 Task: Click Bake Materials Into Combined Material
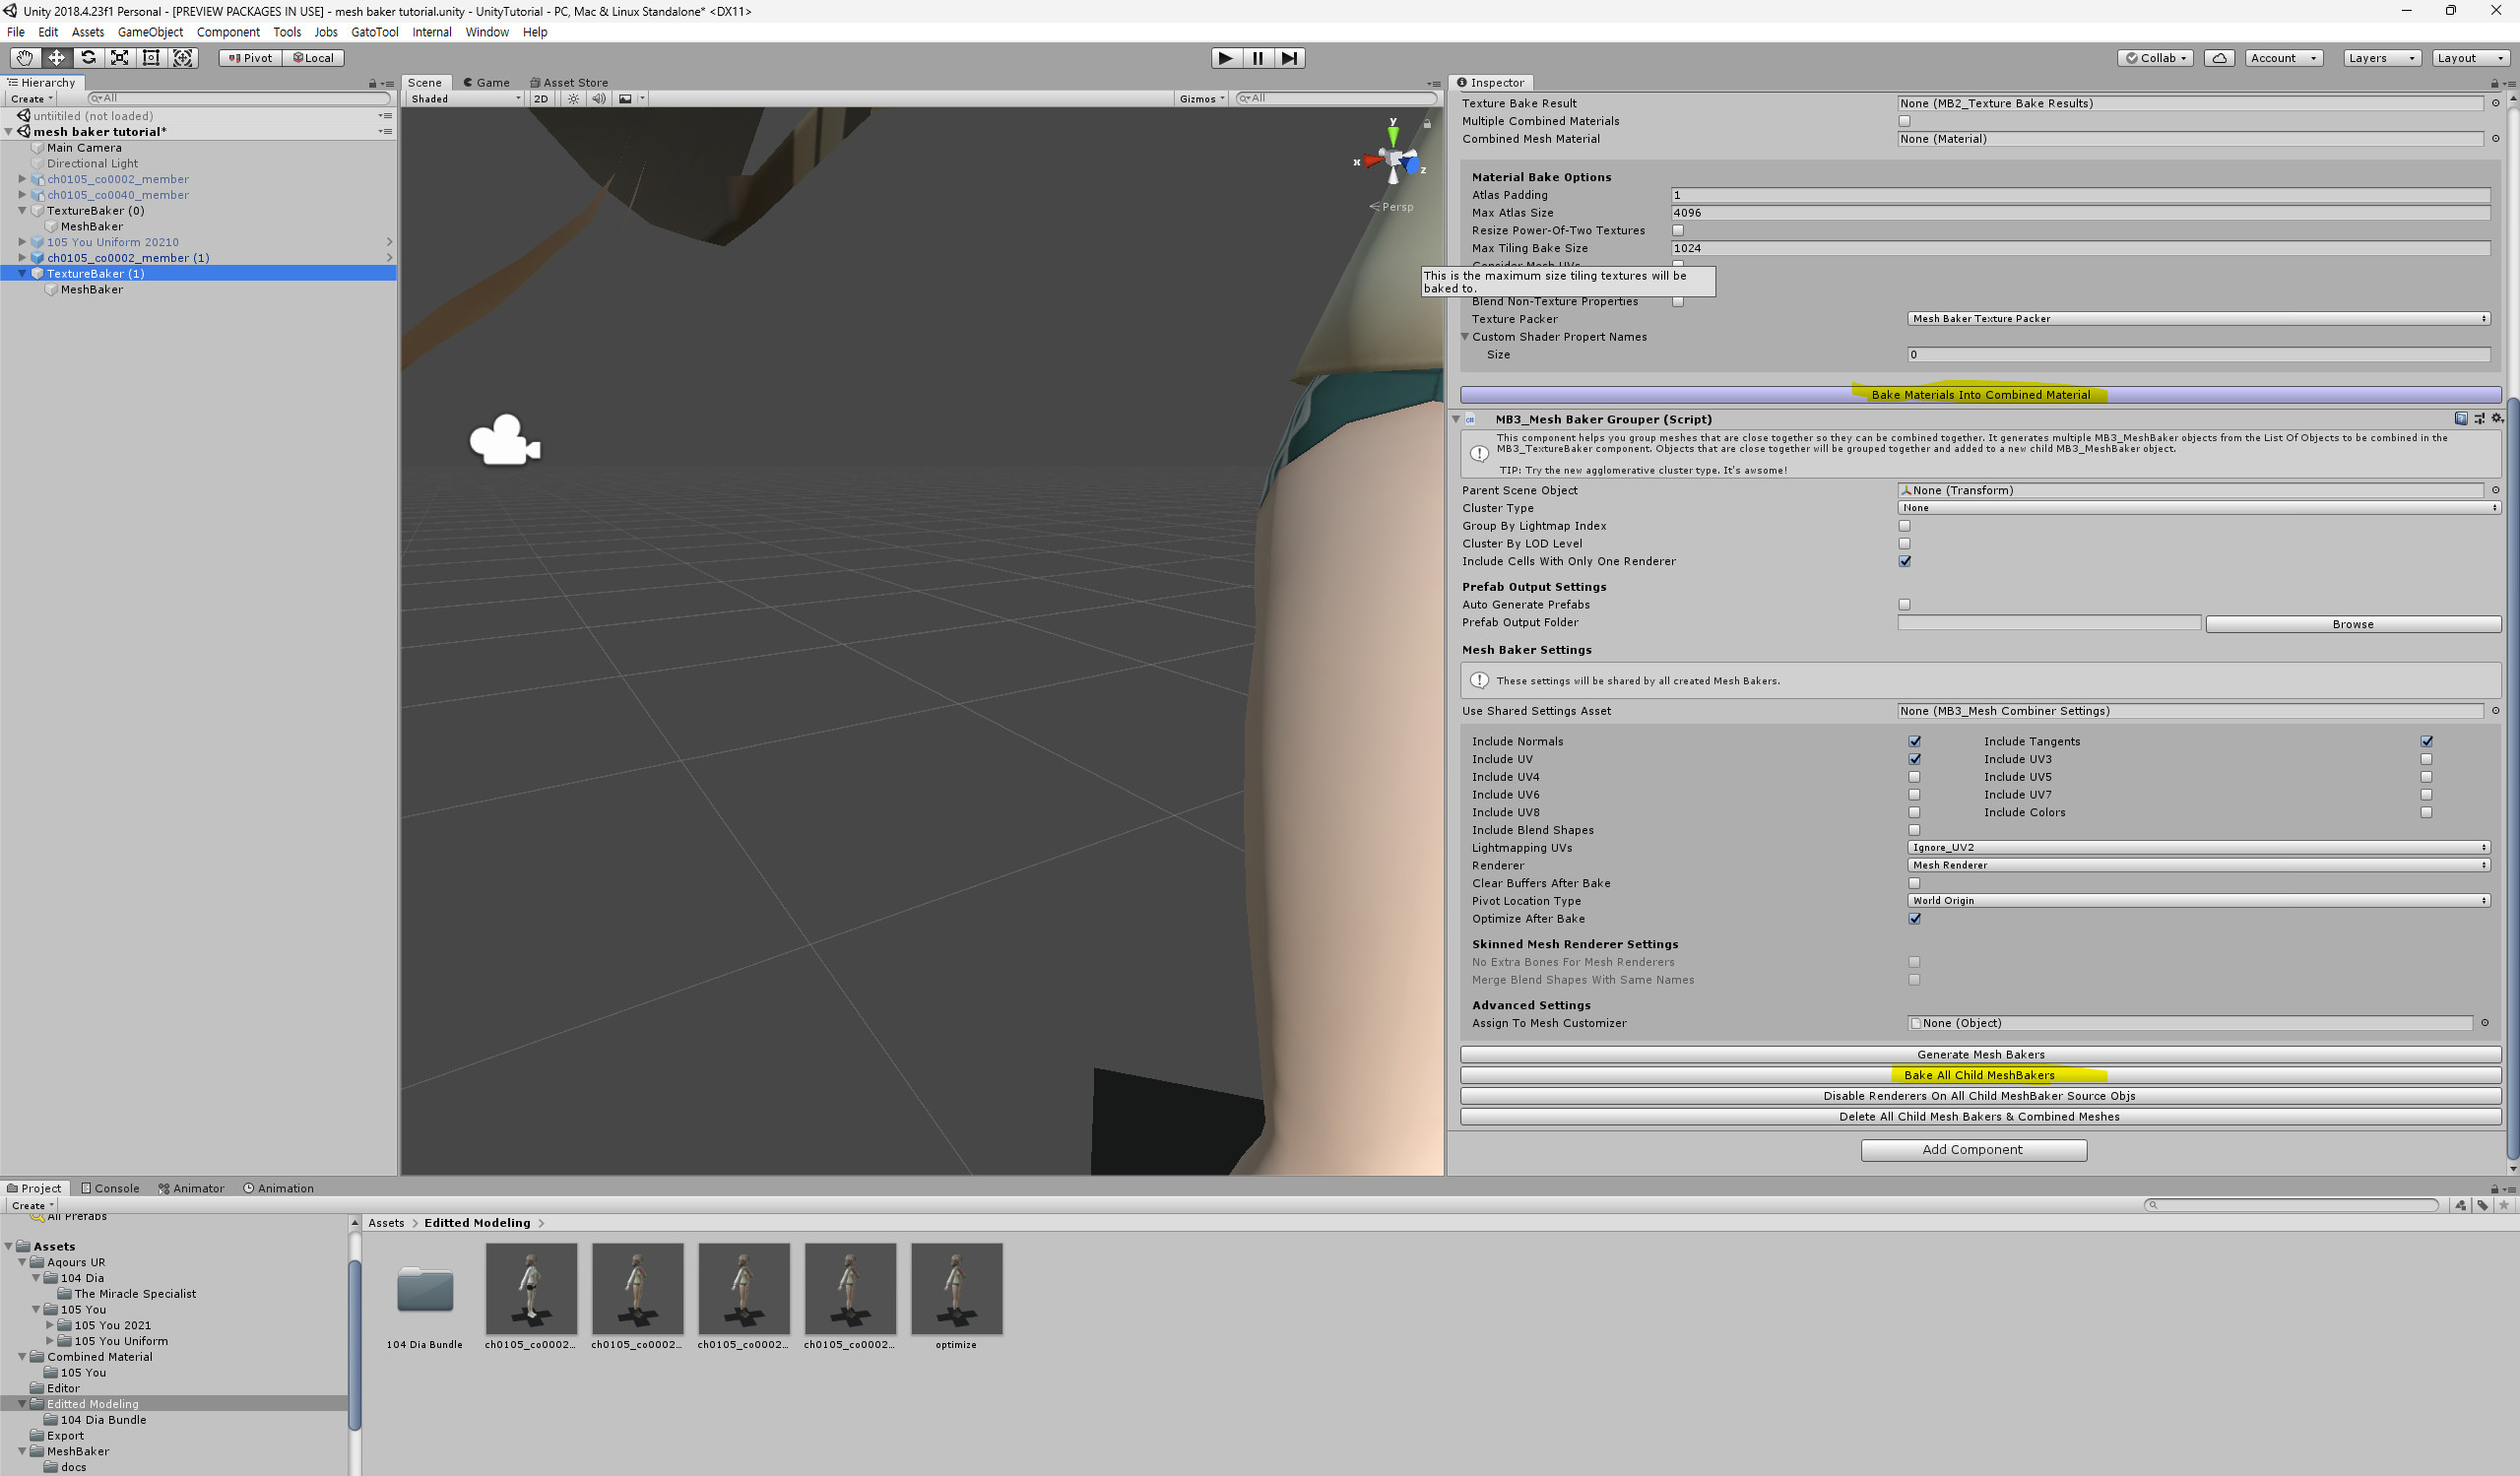(x=1980, y=394)
